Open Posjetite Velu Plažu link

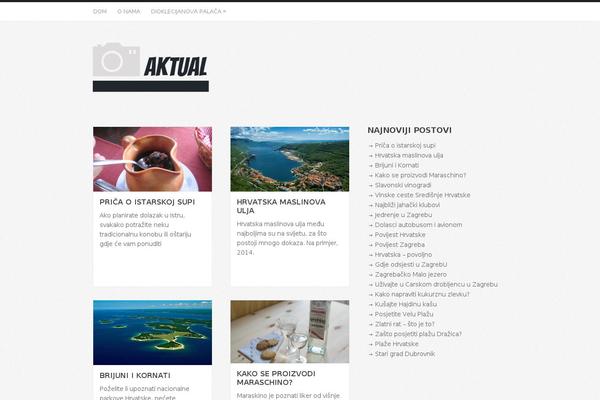[404, 315]
